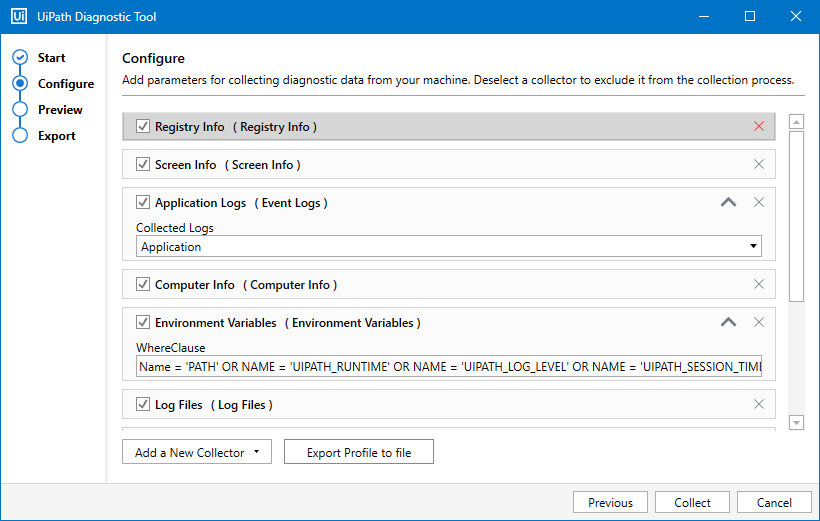Viewport: 820px width, 521px height.
Task: Disable the Screen Info collector checkbox
Action: click(143, 164)
